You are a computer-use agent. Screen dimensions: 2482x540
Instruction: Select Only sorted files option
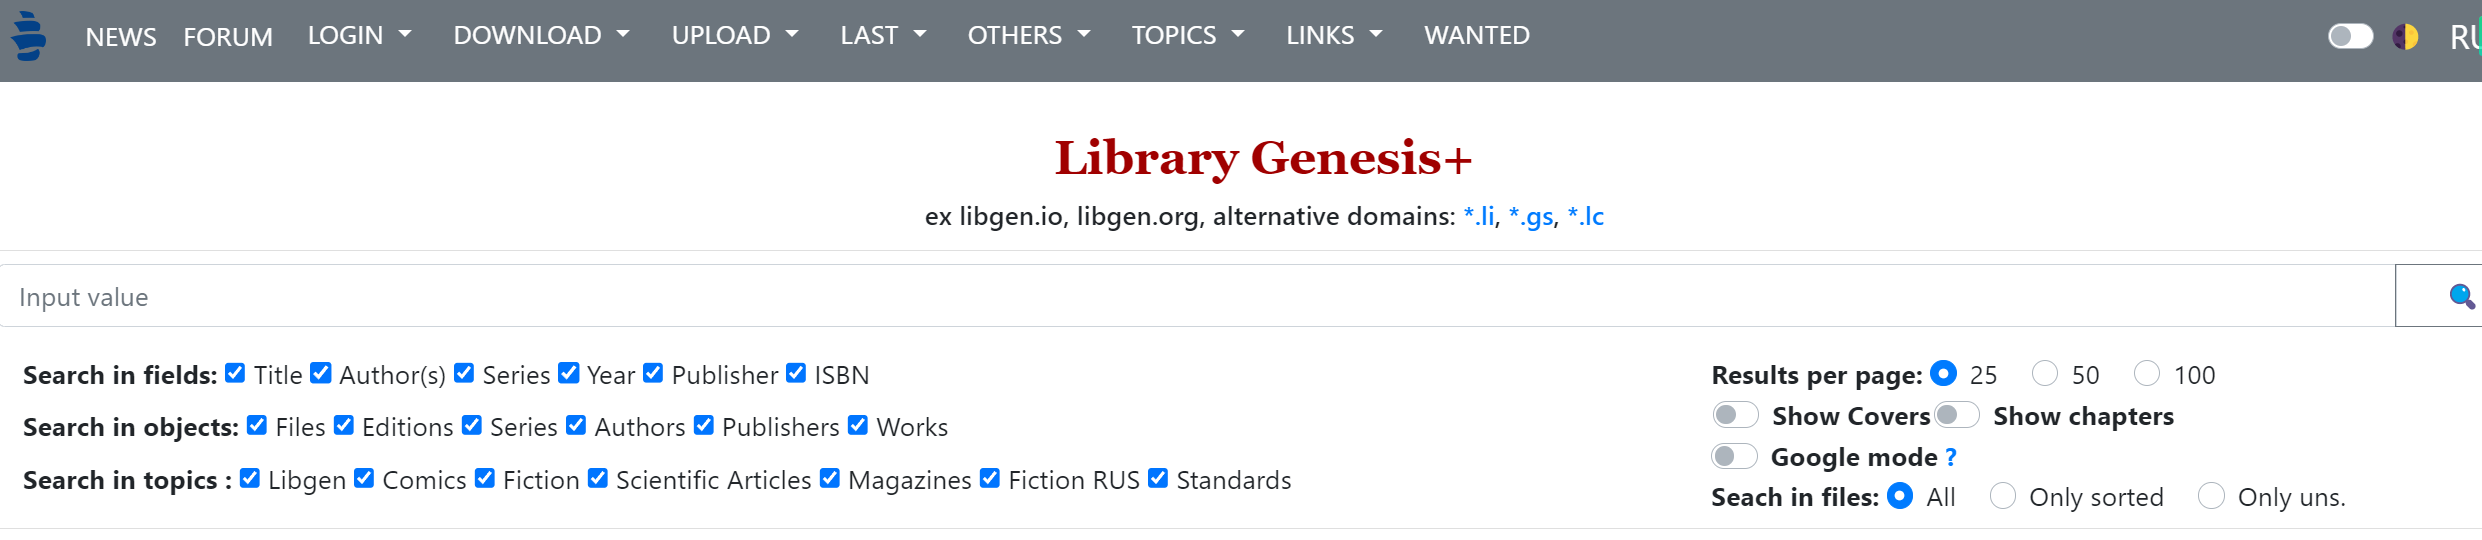(2003, 495)
